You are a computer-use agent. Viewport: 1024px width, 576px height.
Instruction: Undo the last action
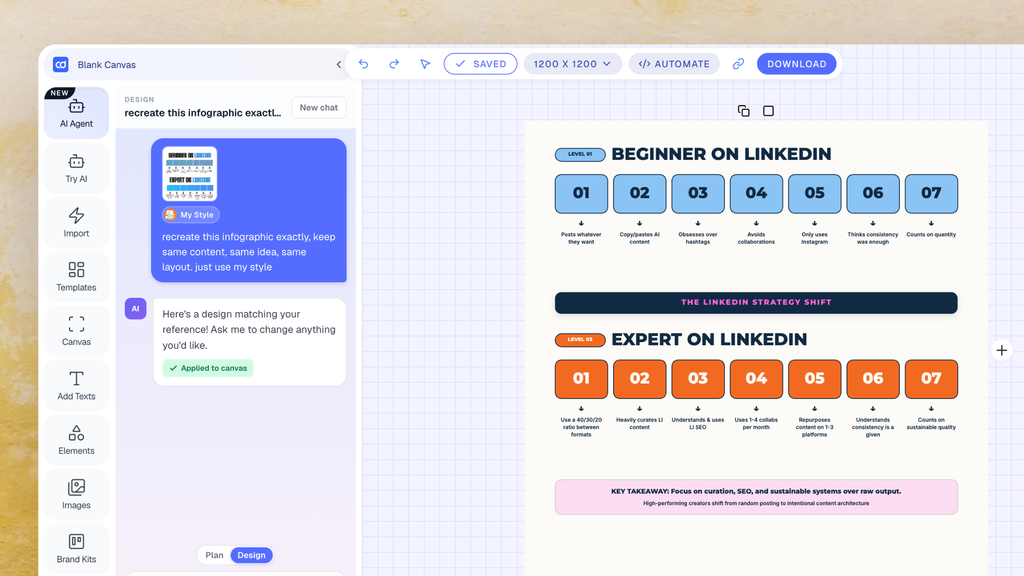[364, 64]
